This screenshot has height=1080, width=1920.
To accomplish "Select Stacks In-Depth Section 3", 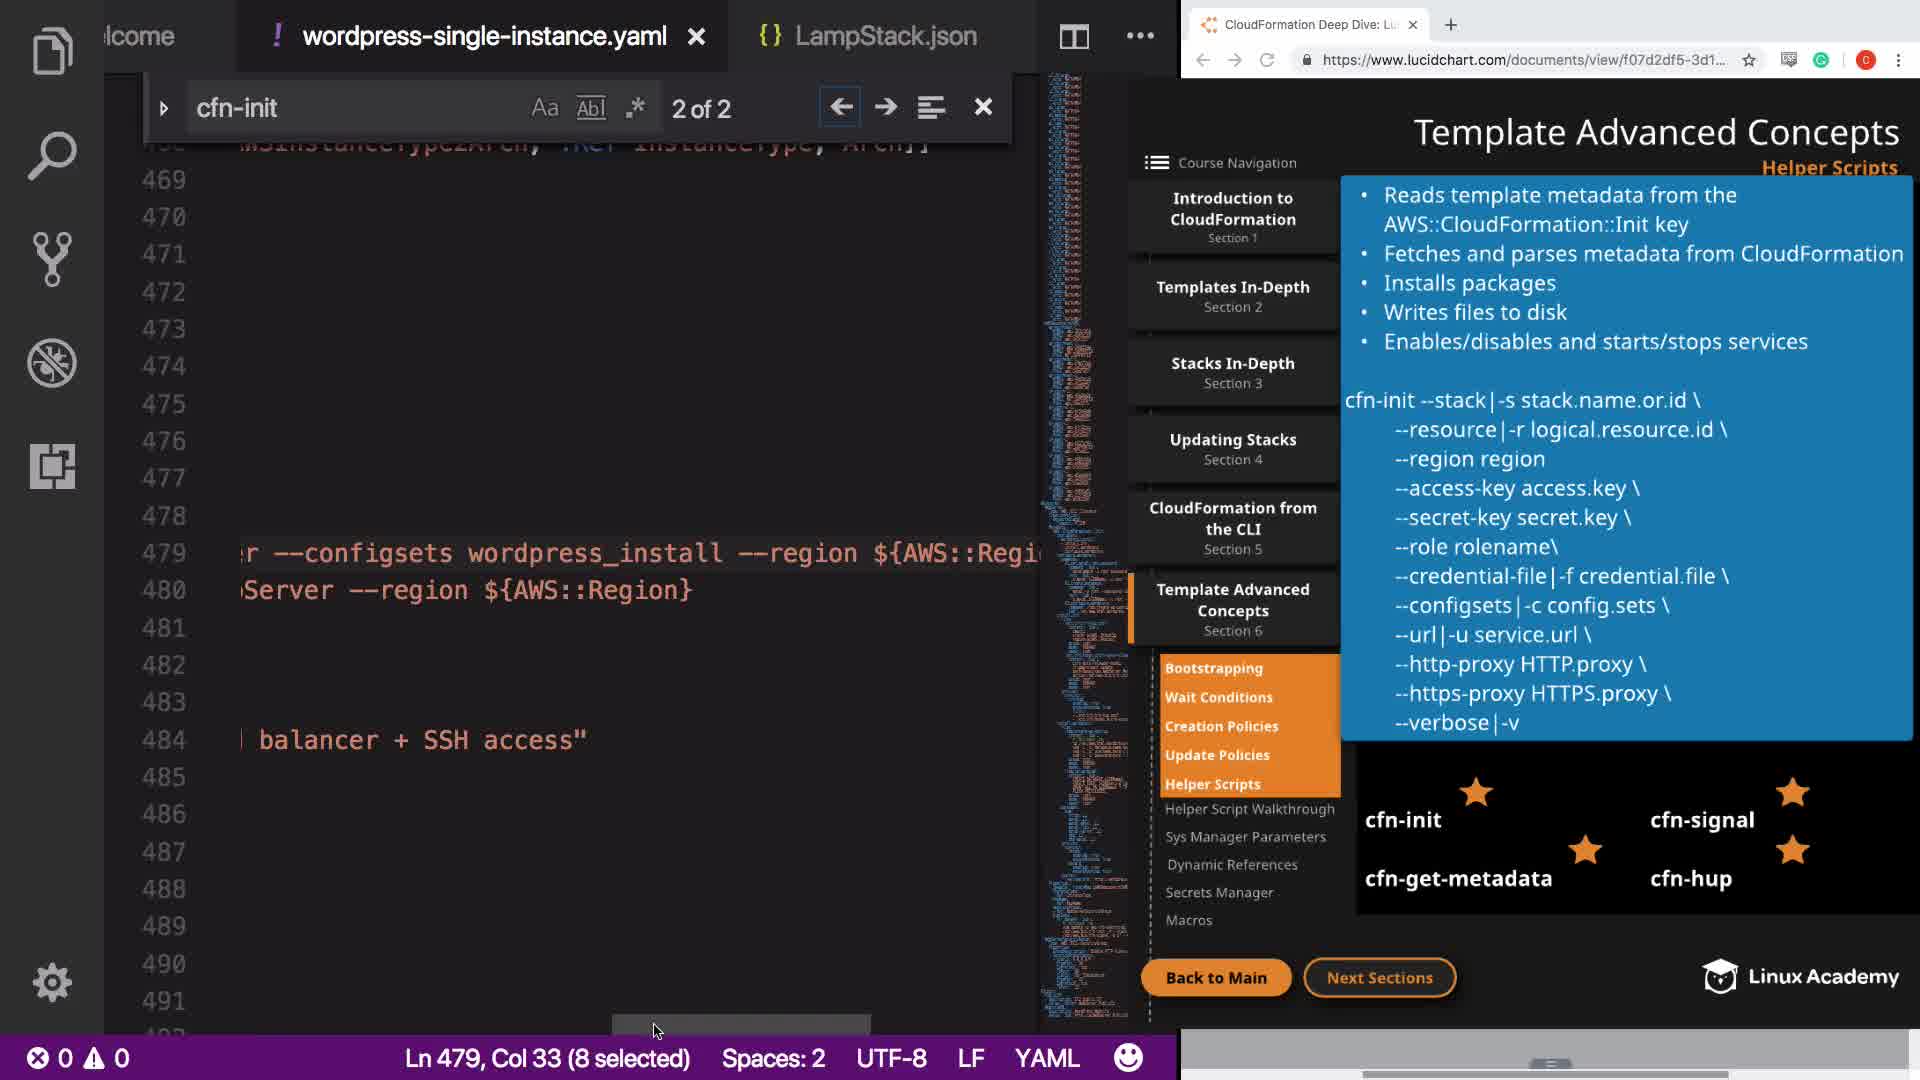I will (x=1232, y=372).
